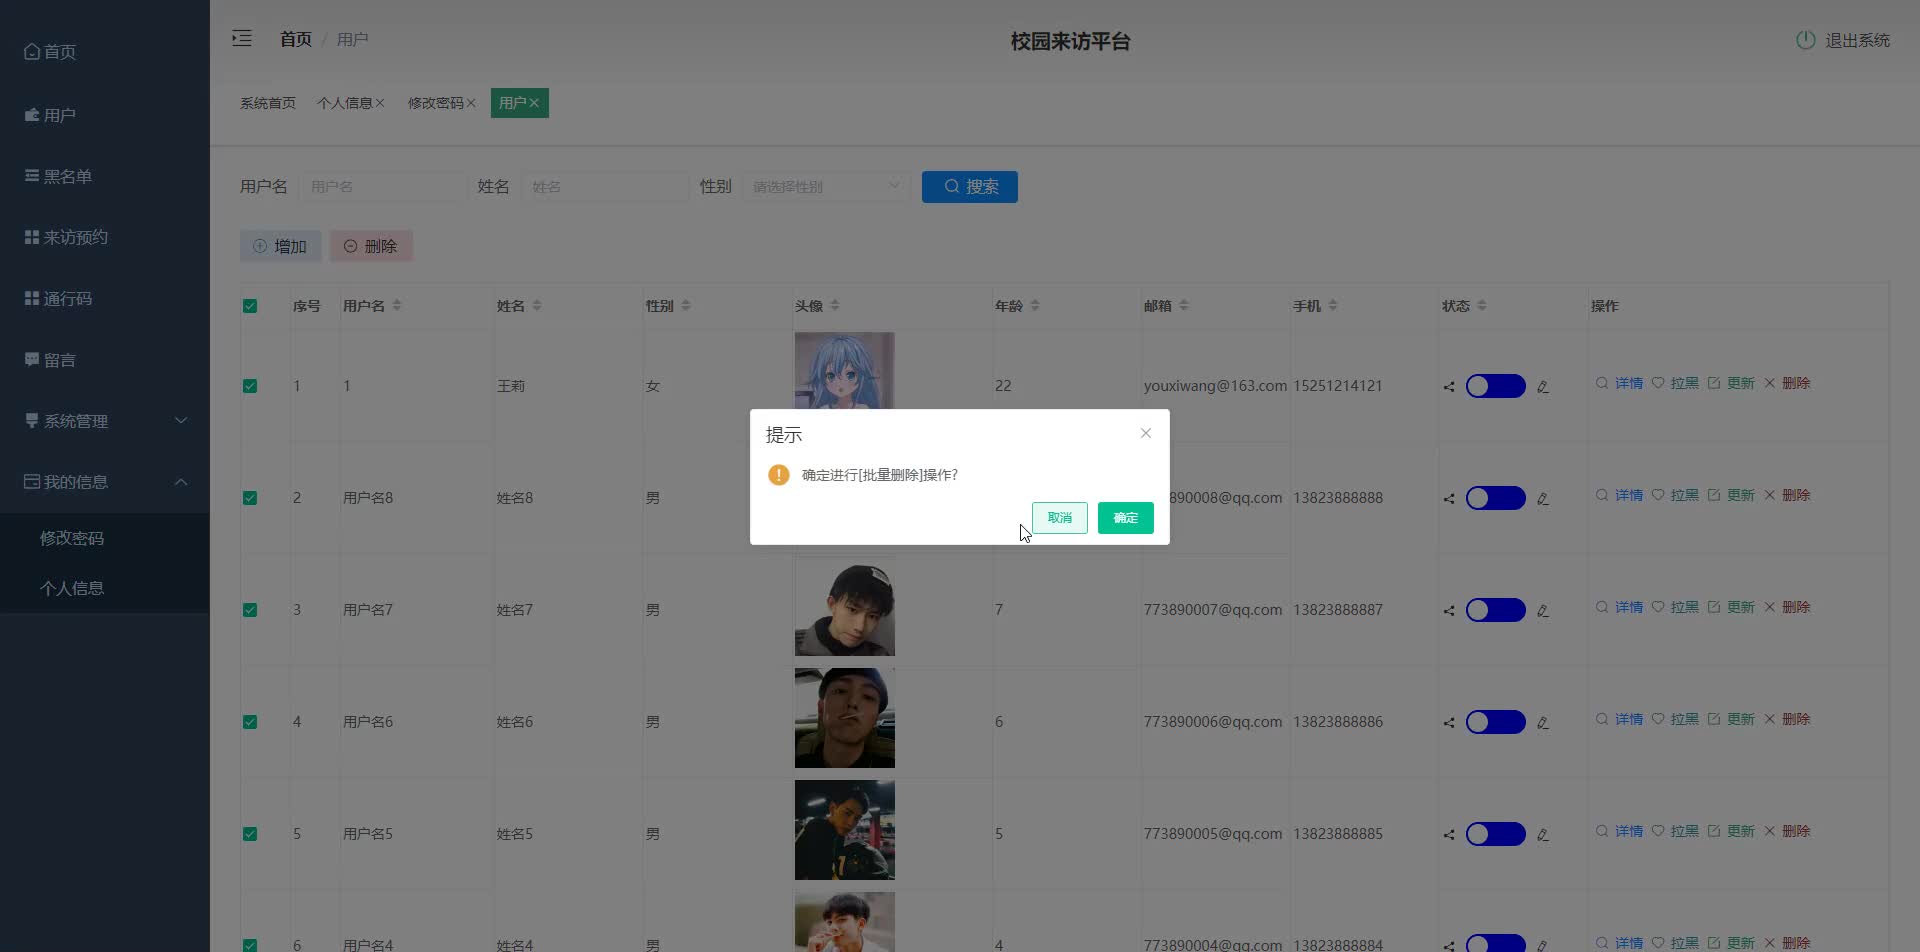
Task: Click the power icon beside 退出系统
Action: pos(1805,40)
